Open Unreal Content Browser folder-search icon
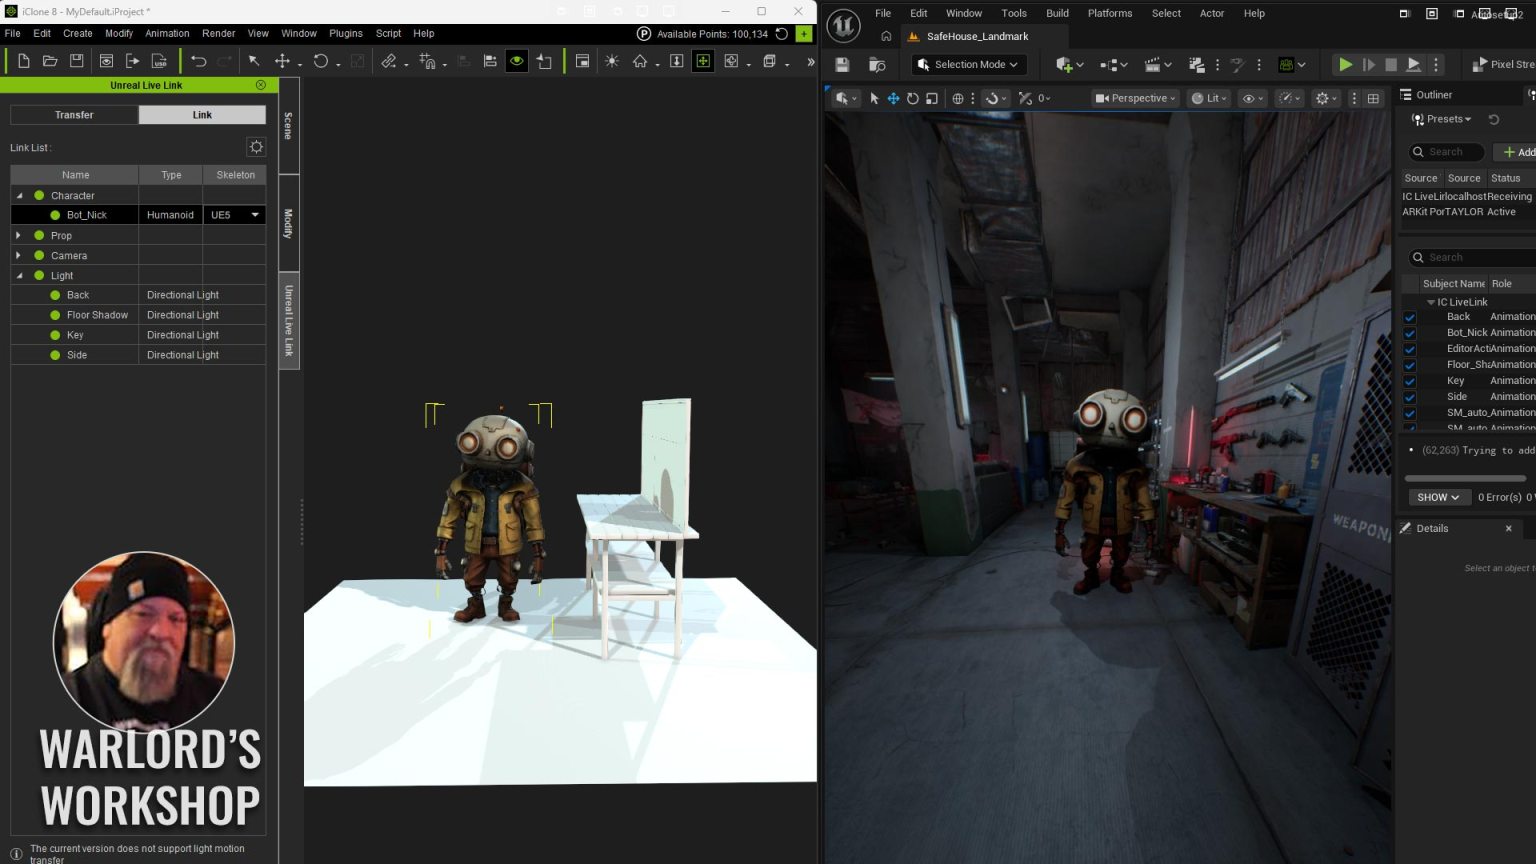Image resolution: width=1536 pixels, height=864 pixels. pos(877,65)
